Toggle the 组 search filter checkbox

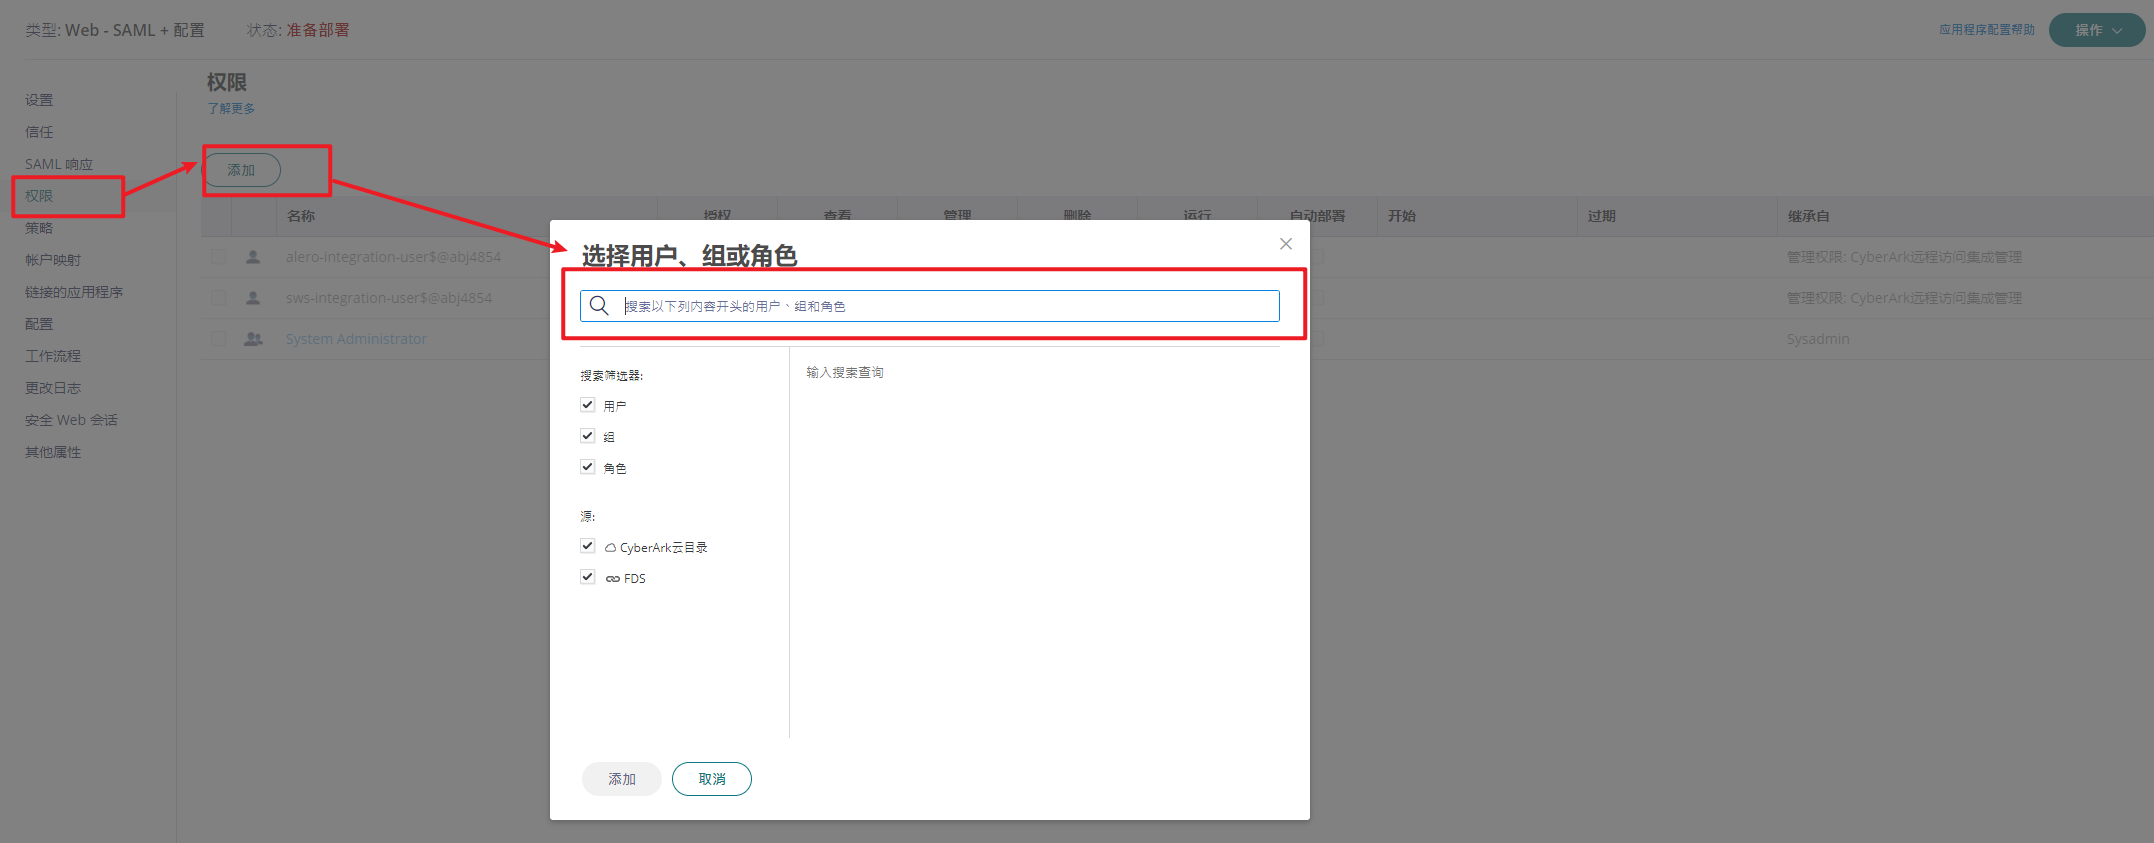point(588,436)
